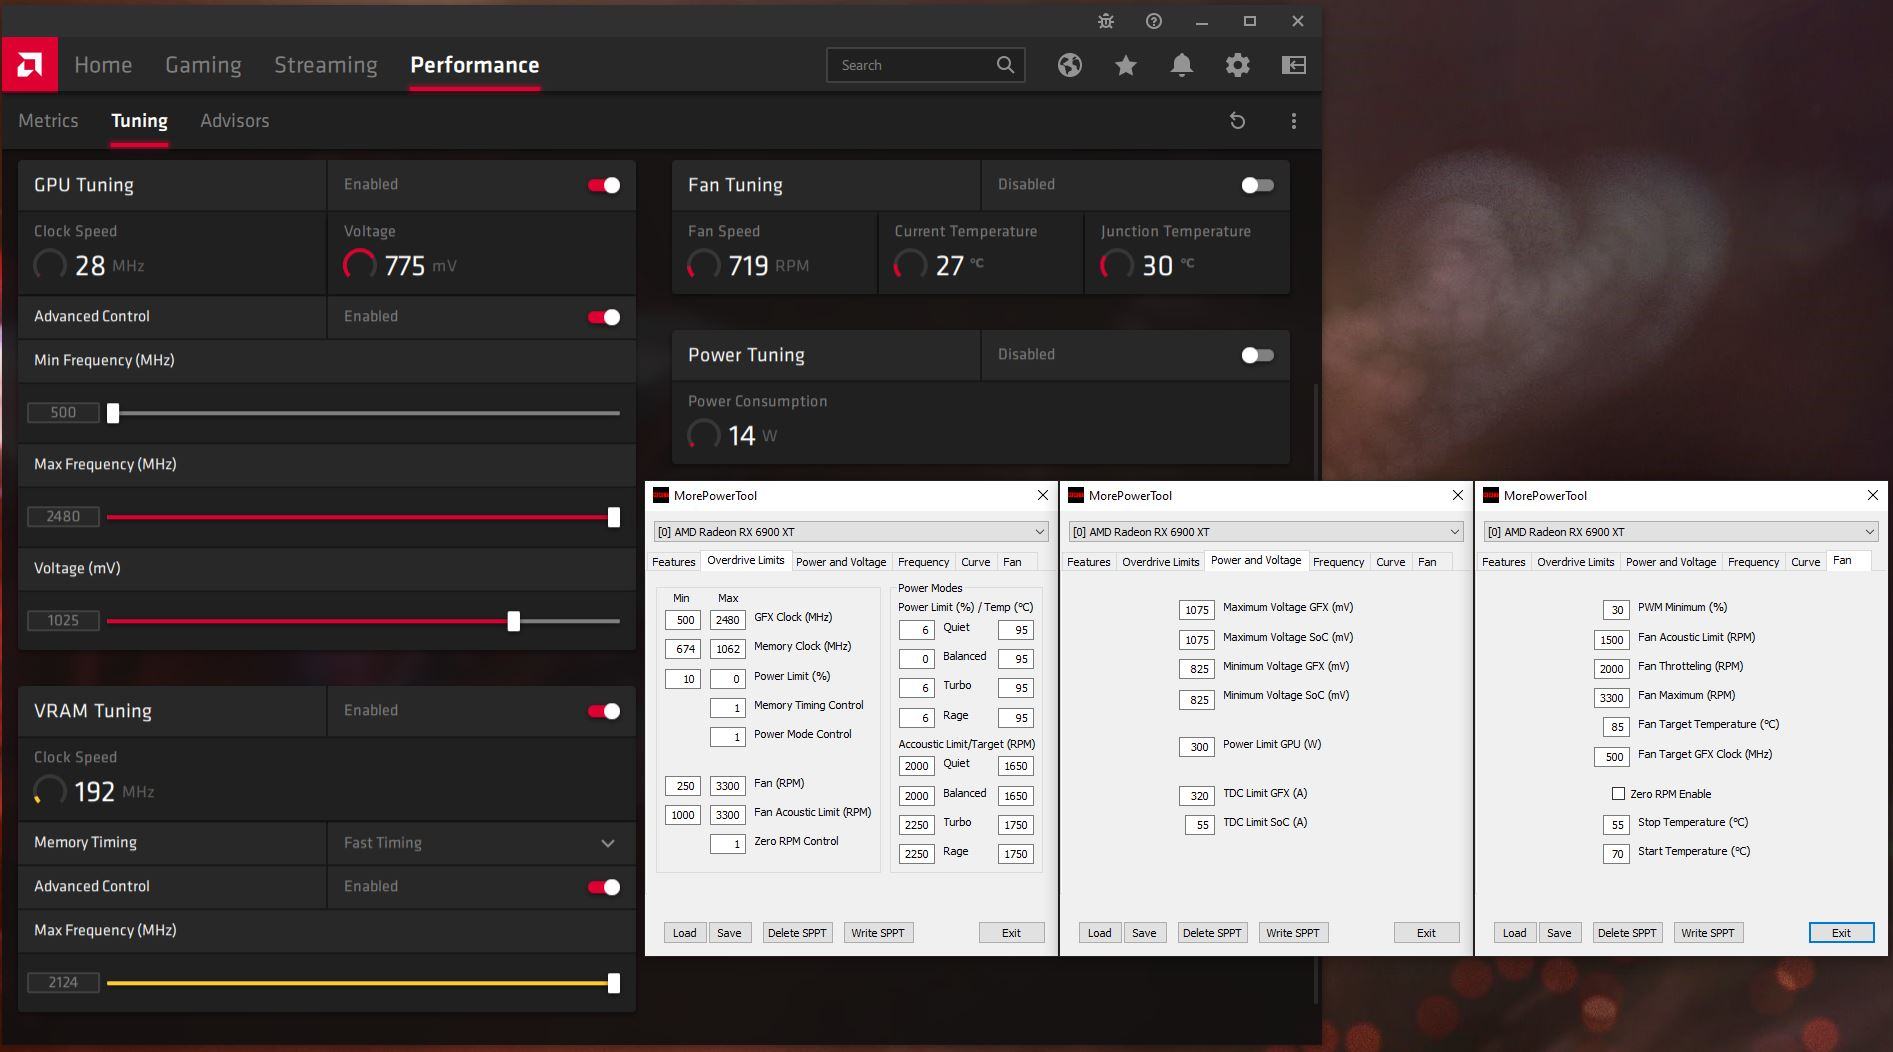Click Delete SPPT in second MorePowerTool window
The height and width of the screenshot is (1052, 1893).
(x=1212, y=933)
